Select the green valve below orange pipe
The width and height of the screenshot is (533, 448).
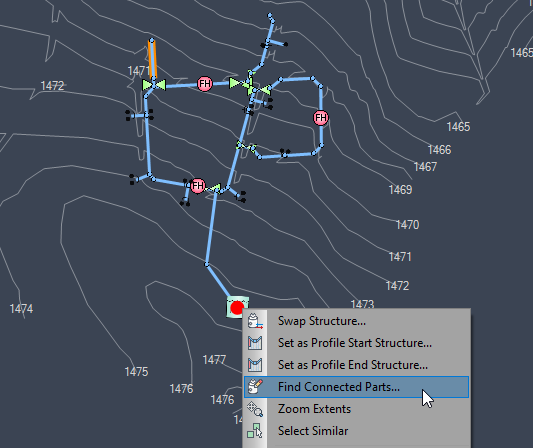coord(154,85)
